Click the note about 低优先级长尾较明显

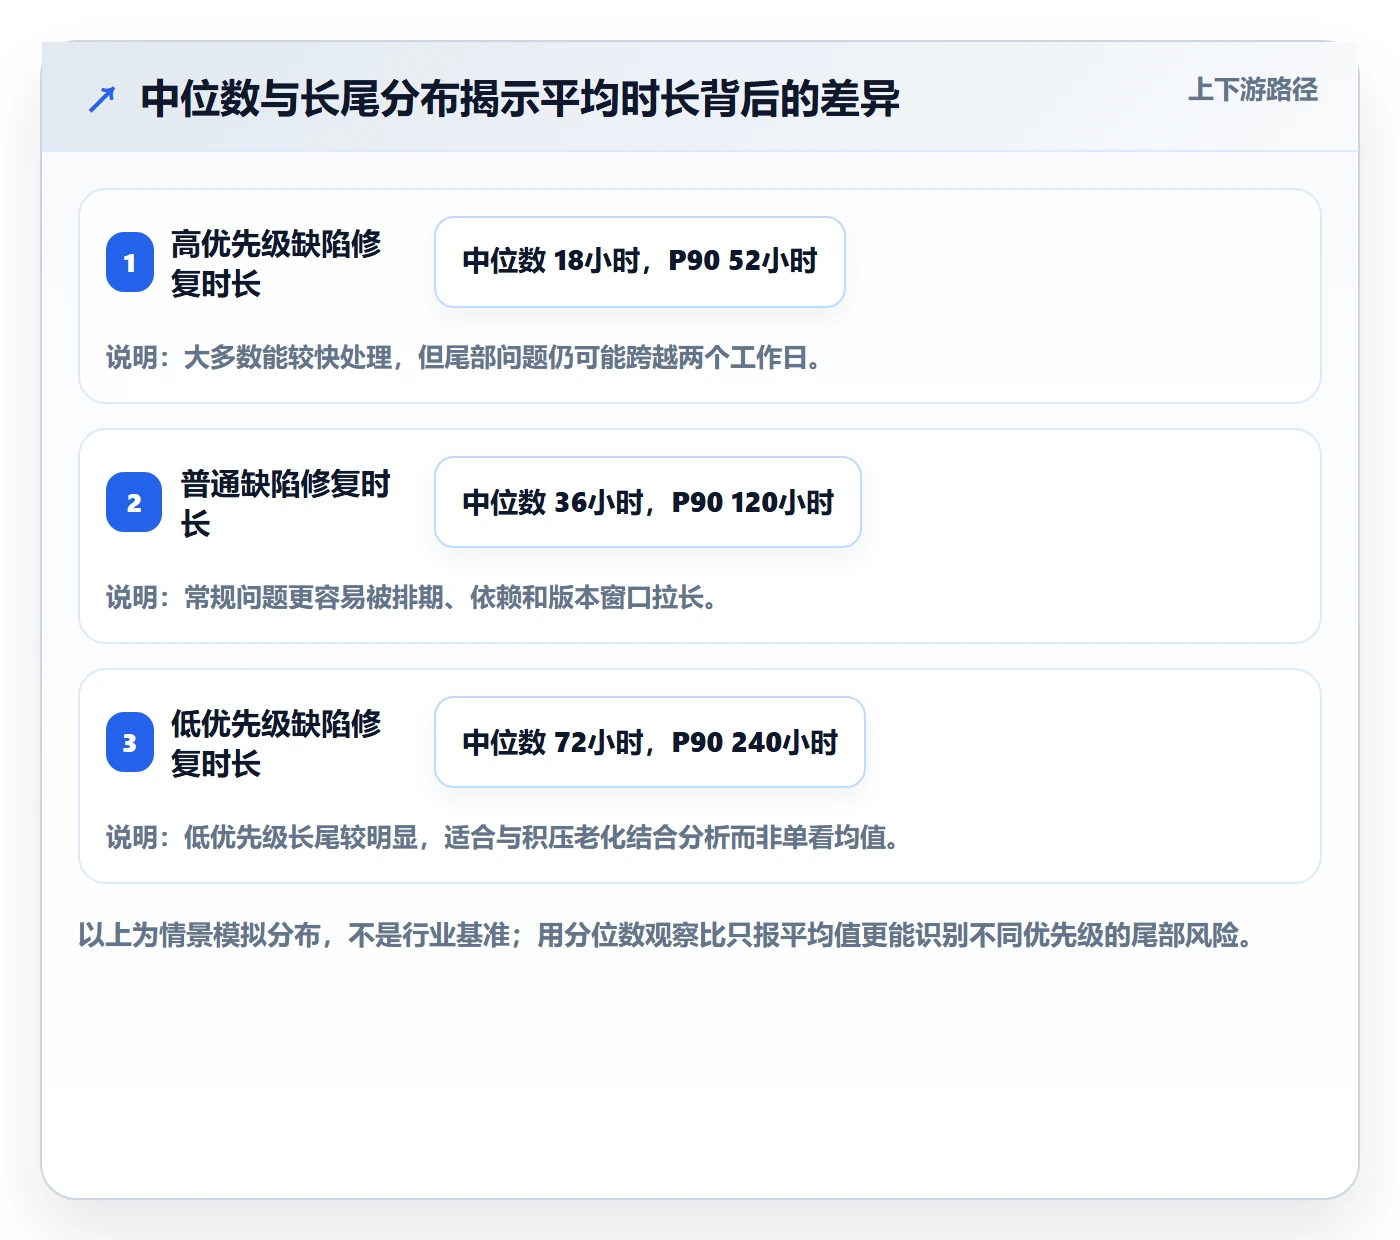504,838
